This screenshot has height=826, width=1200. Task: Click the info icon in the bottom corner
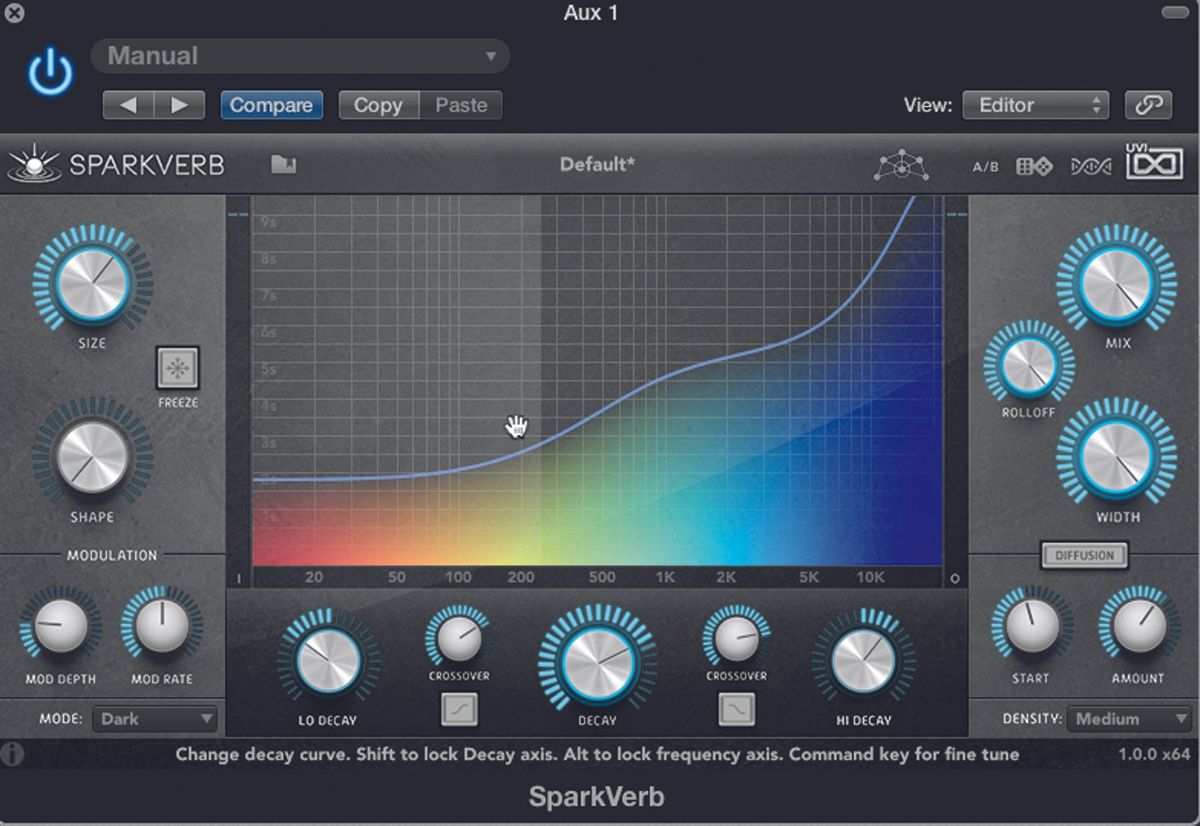coord(12,754)
